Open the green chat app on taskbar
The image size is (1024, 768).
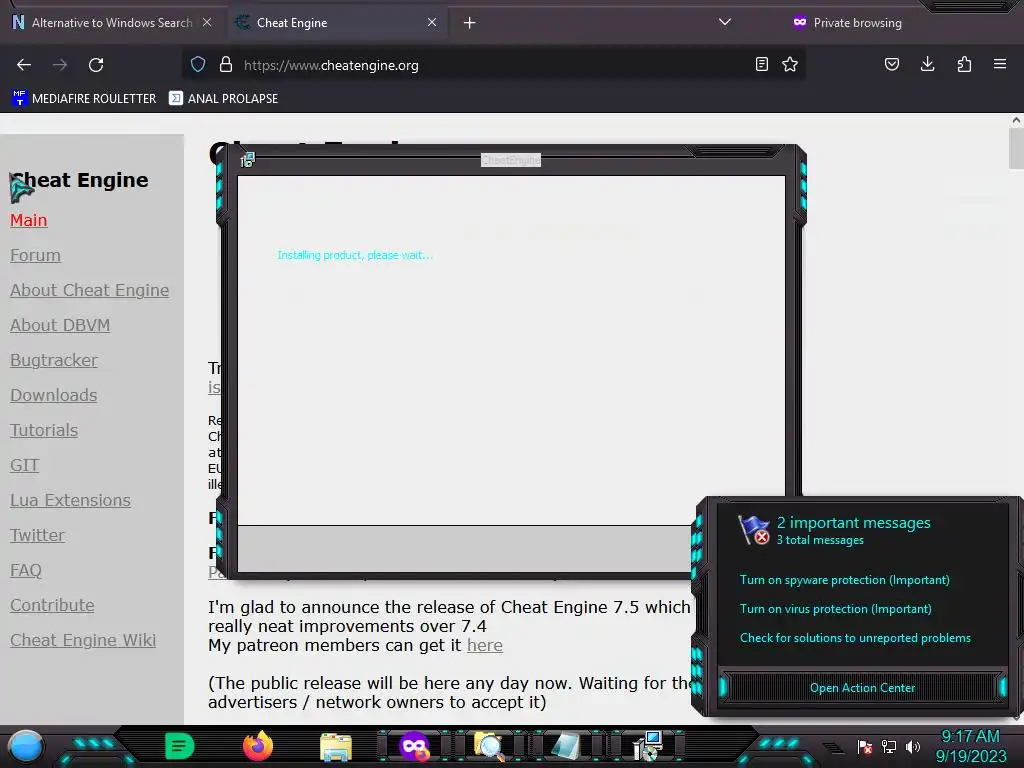pyautogui.click(x=180, y=746)
